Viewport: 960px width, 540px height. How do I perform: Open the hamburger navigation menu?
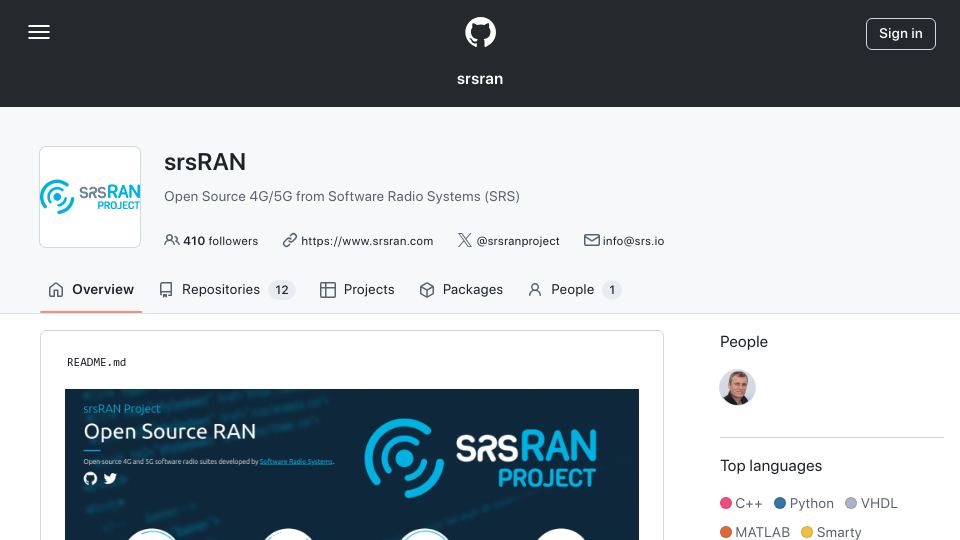(x=39, y=32)
